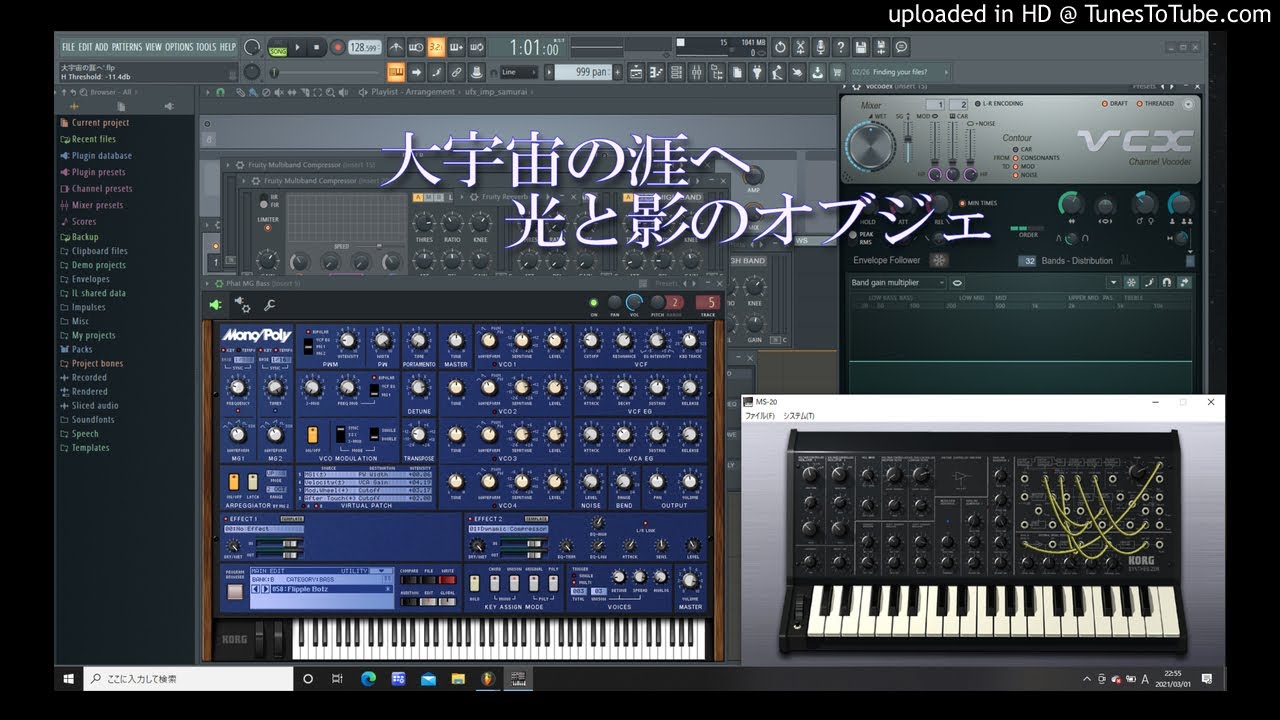The image size is (1280, 720).
Task: Open the help question mark icon
Action: click(x=840, y=47)
